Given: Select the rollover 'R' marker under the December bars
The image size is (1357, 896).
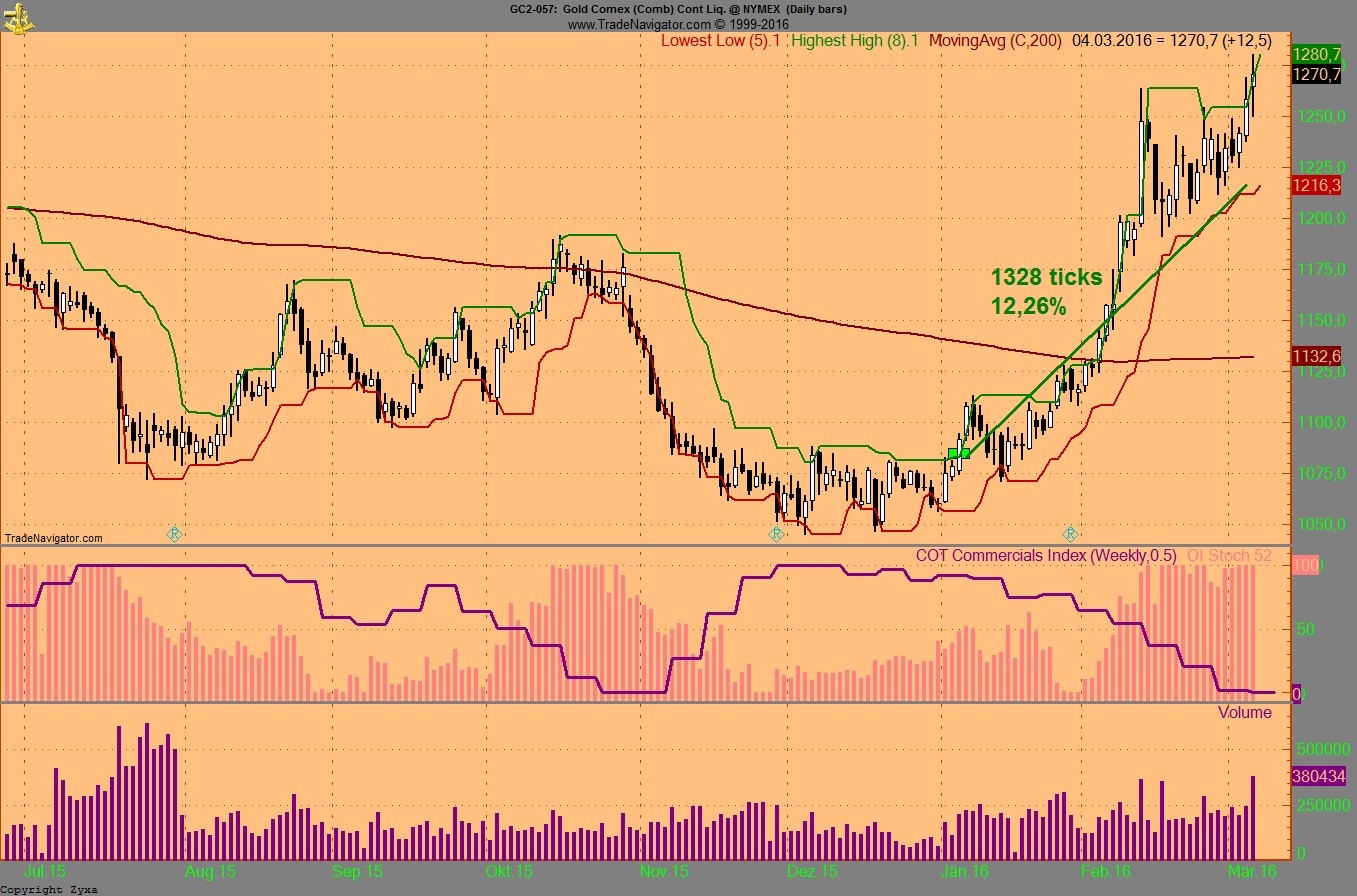Looking at the screenshot, I should pyautogui.click(x=777, y=534).
